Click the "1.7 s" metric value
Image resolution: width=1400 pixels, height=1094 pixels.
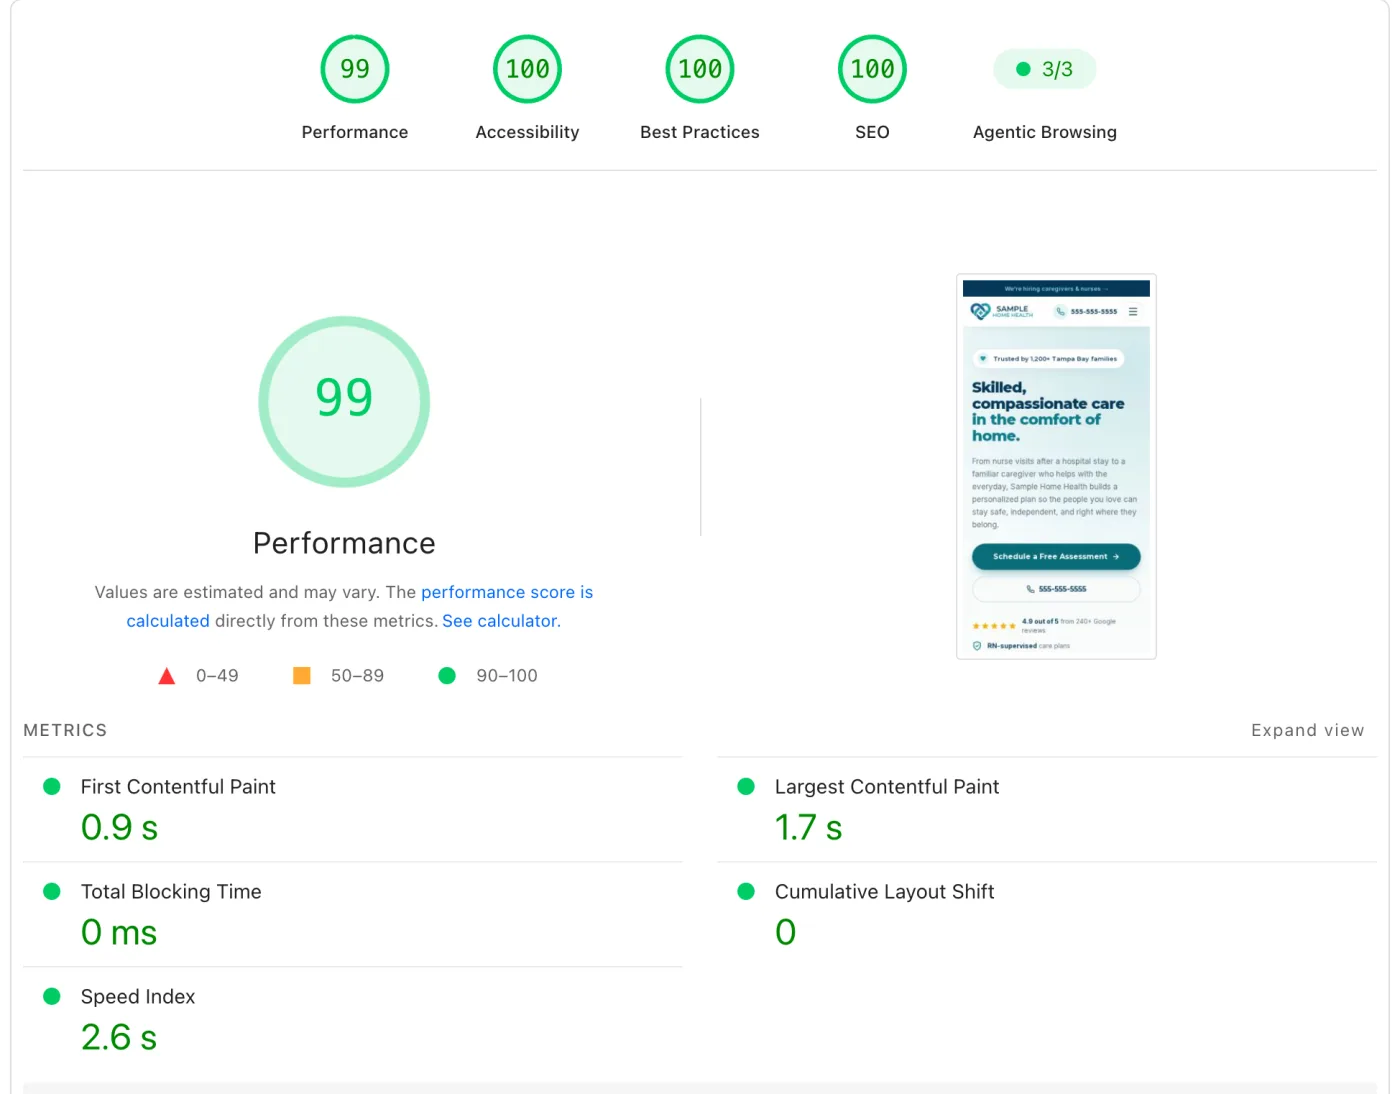tap(808, 828)
